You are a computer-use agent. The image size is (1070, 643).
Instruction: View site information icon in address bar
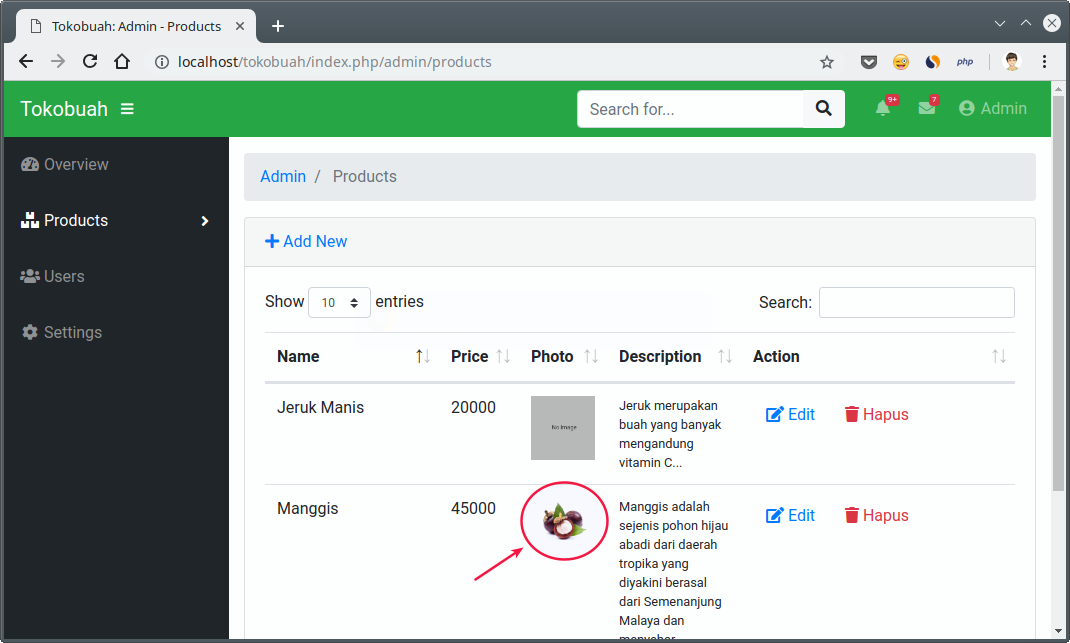pyautogui.click(x=162, y=62)
